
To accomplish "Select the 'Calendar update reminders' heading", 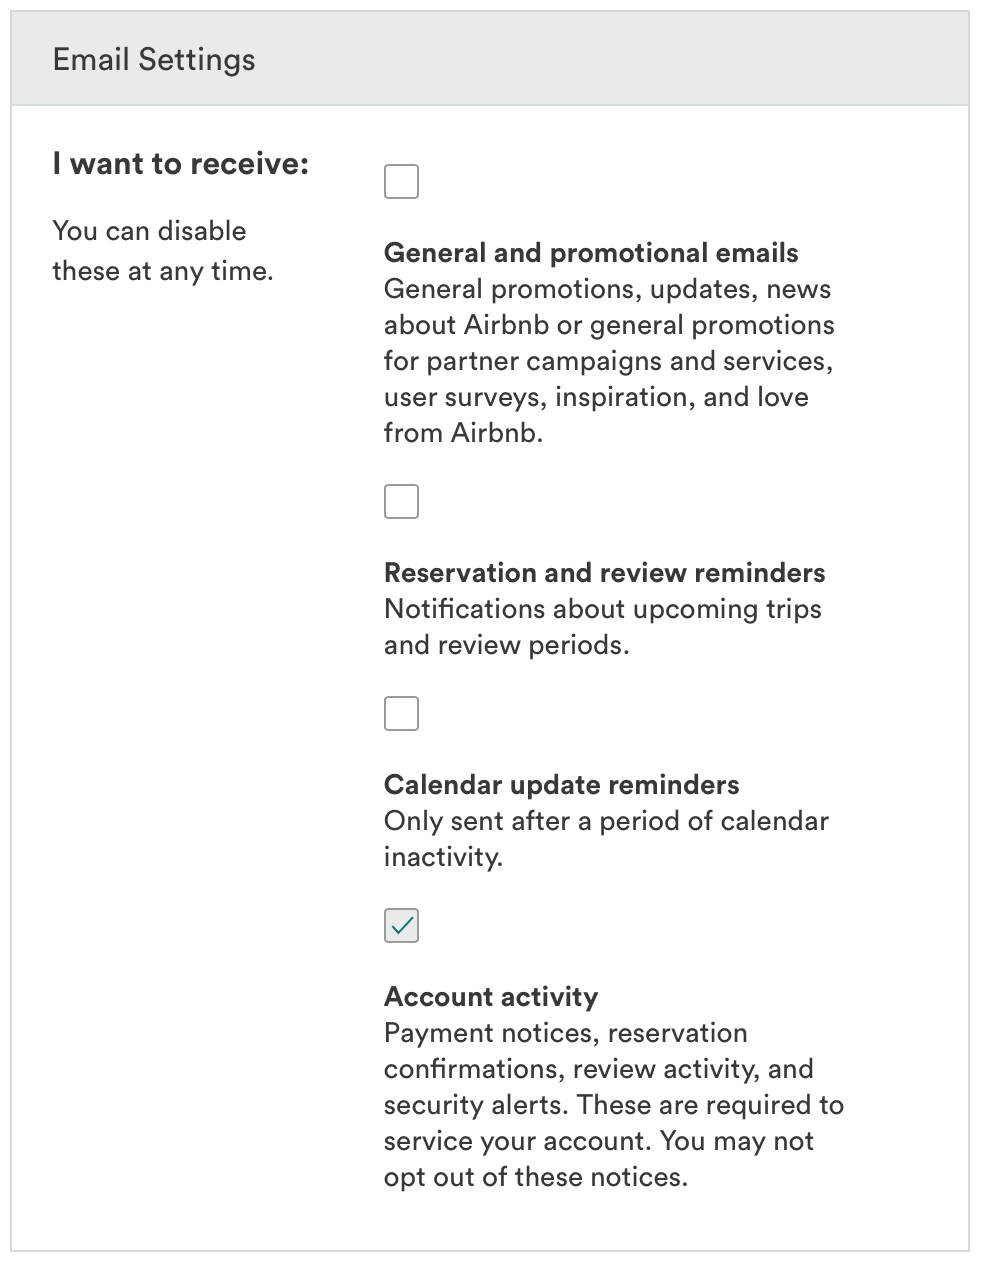I will [561, 785].
